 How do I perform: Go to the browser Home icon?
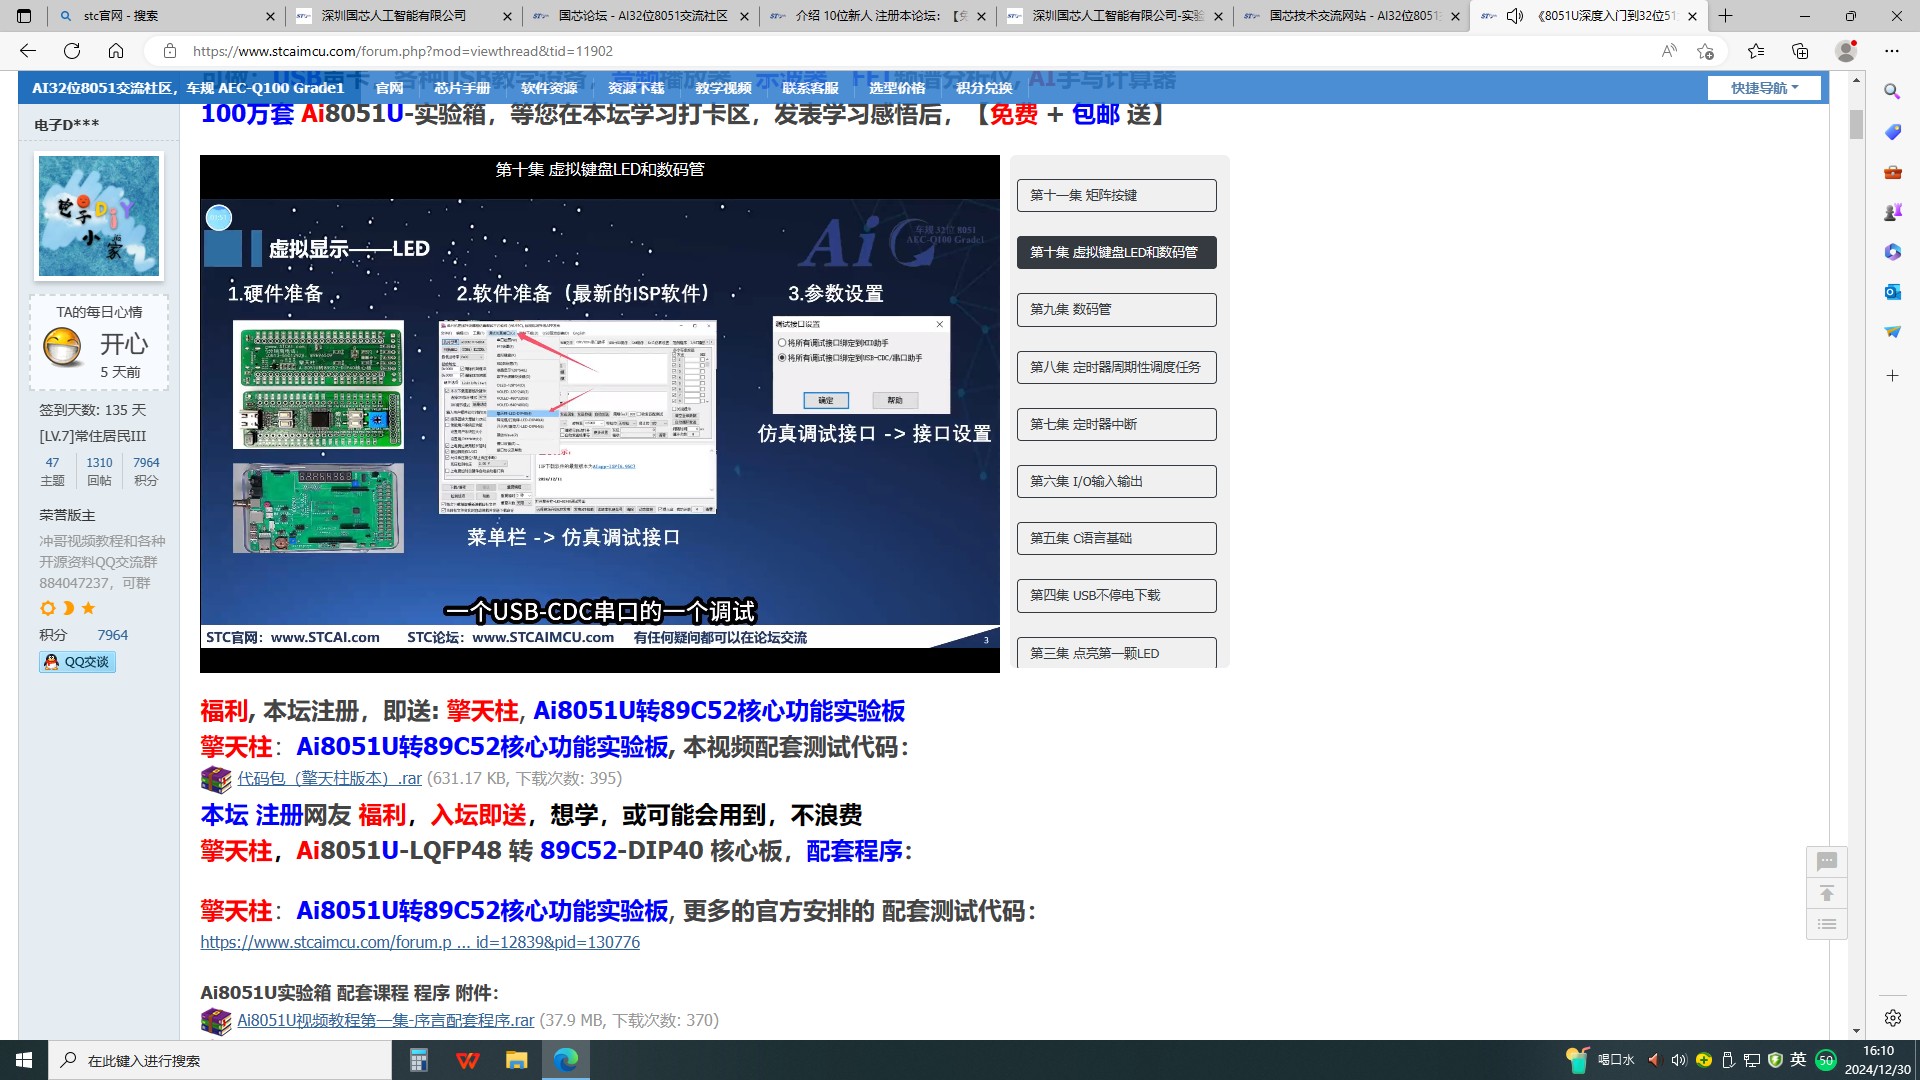pos(116,51)
